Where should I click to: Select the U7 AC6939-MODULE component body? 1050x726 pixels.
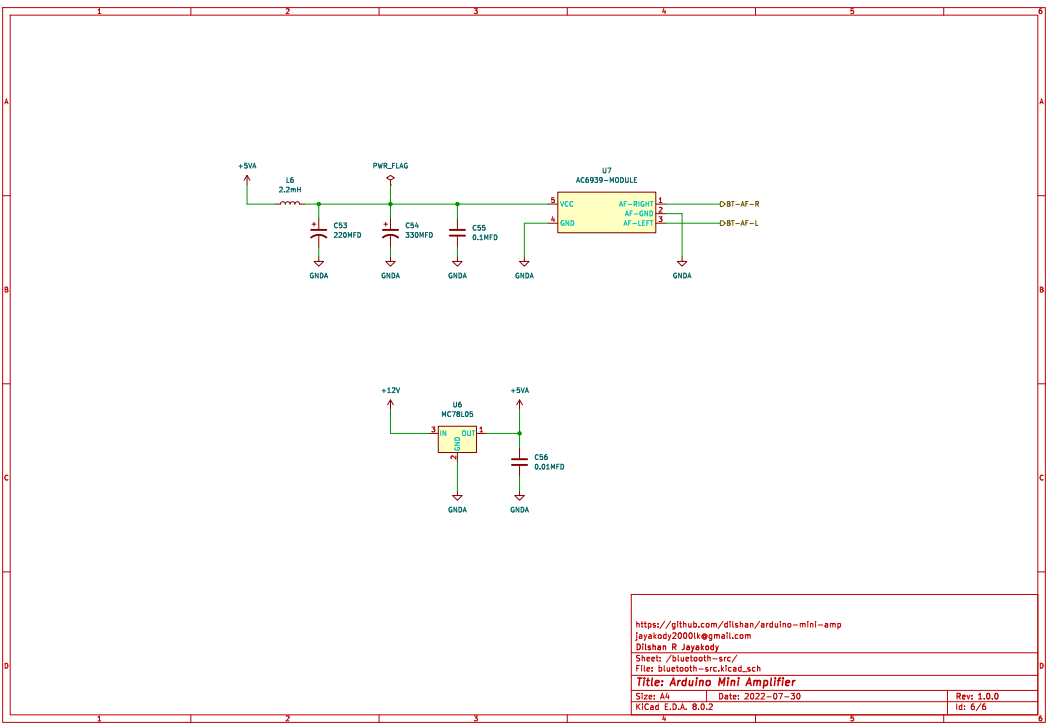click(x=606, y=213)
